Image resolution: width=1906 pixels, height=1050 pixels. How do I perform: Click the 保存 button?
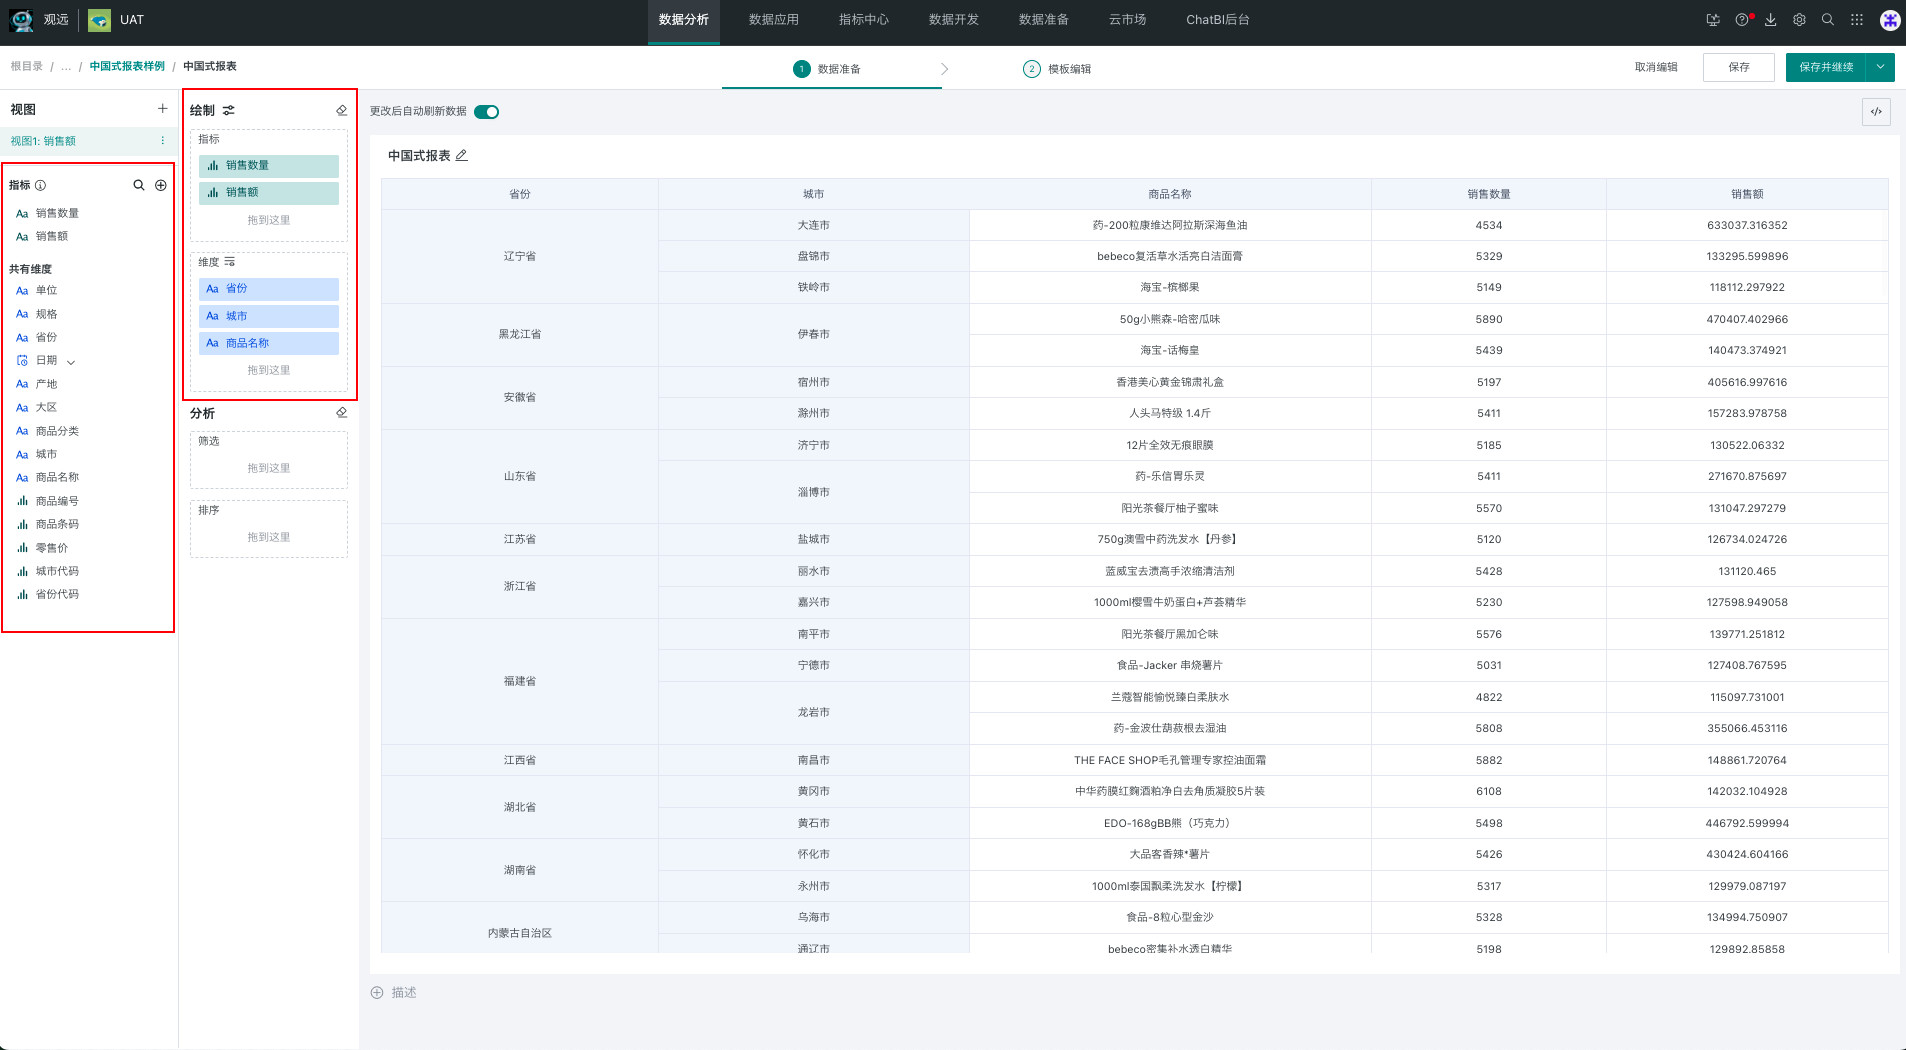coord(1738,67)
